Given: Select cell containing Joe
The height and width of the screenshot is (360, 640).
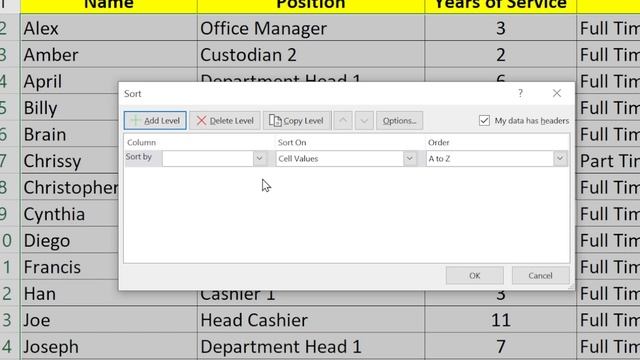Looking at the screenshot, I should (x=109, y=320).
